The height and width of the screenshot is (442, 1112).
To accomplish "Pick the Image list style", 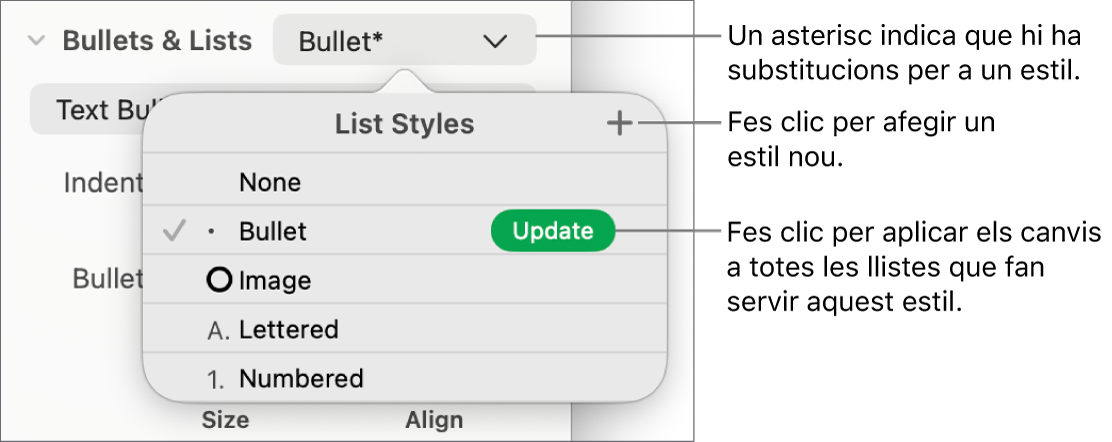I will click(275, 281).
